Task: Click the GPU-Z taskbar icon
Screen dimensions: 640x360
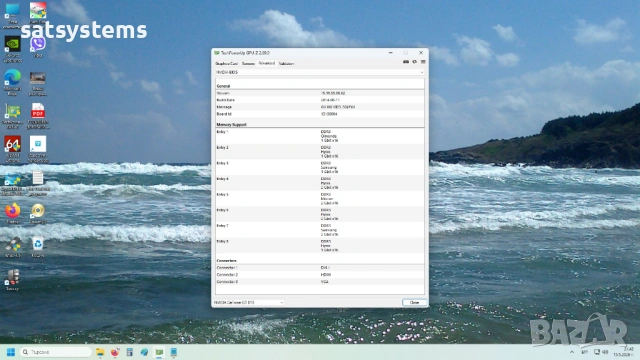Action: [159, 352]
